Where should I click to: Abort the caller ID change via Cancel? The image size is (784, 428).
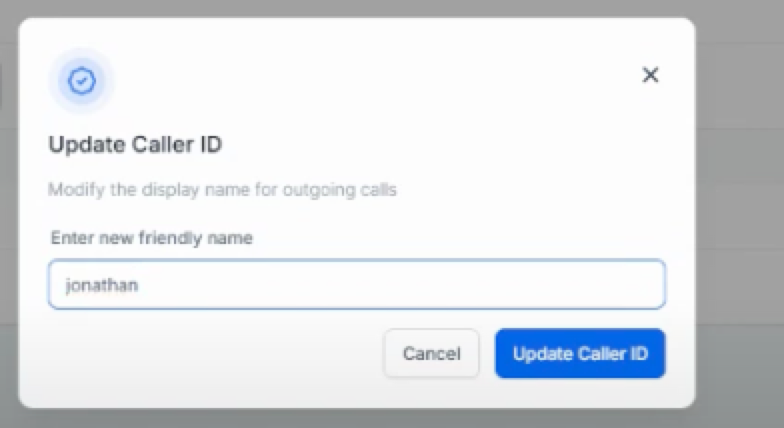[431, 354]
